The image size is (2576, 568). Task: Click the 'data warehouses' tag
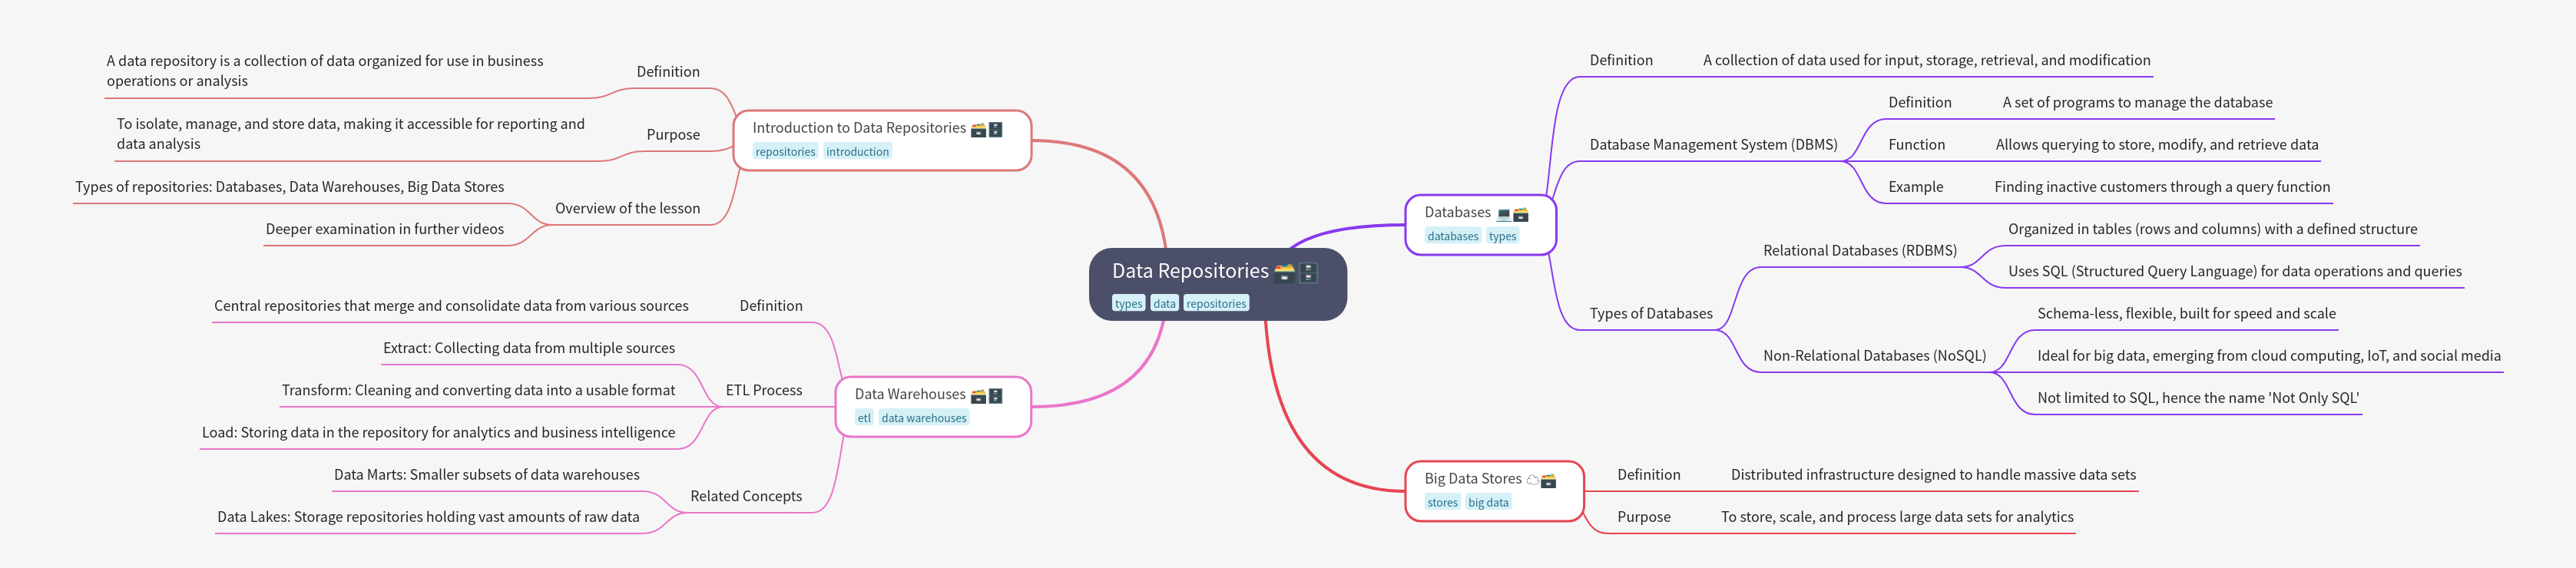click(924, 419)
